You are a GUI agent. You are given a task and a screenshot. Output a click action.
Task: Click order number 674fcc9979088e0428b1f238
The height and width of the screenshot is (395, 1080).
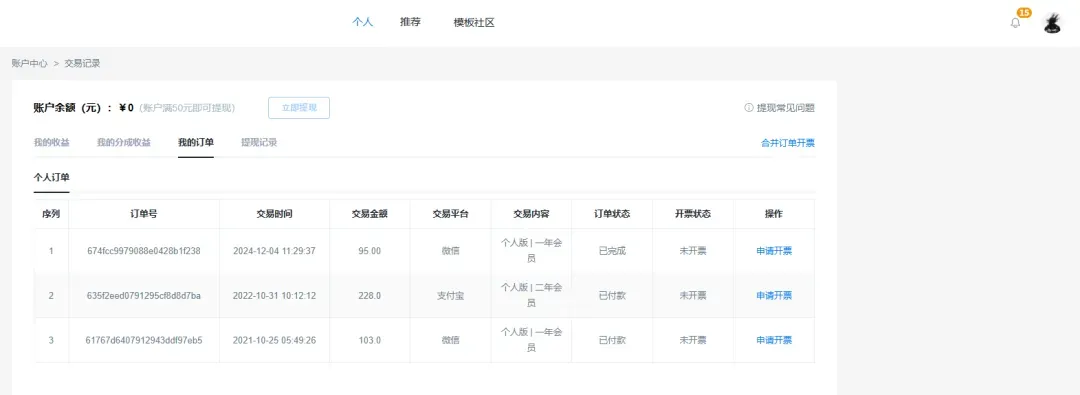(144, 251)
